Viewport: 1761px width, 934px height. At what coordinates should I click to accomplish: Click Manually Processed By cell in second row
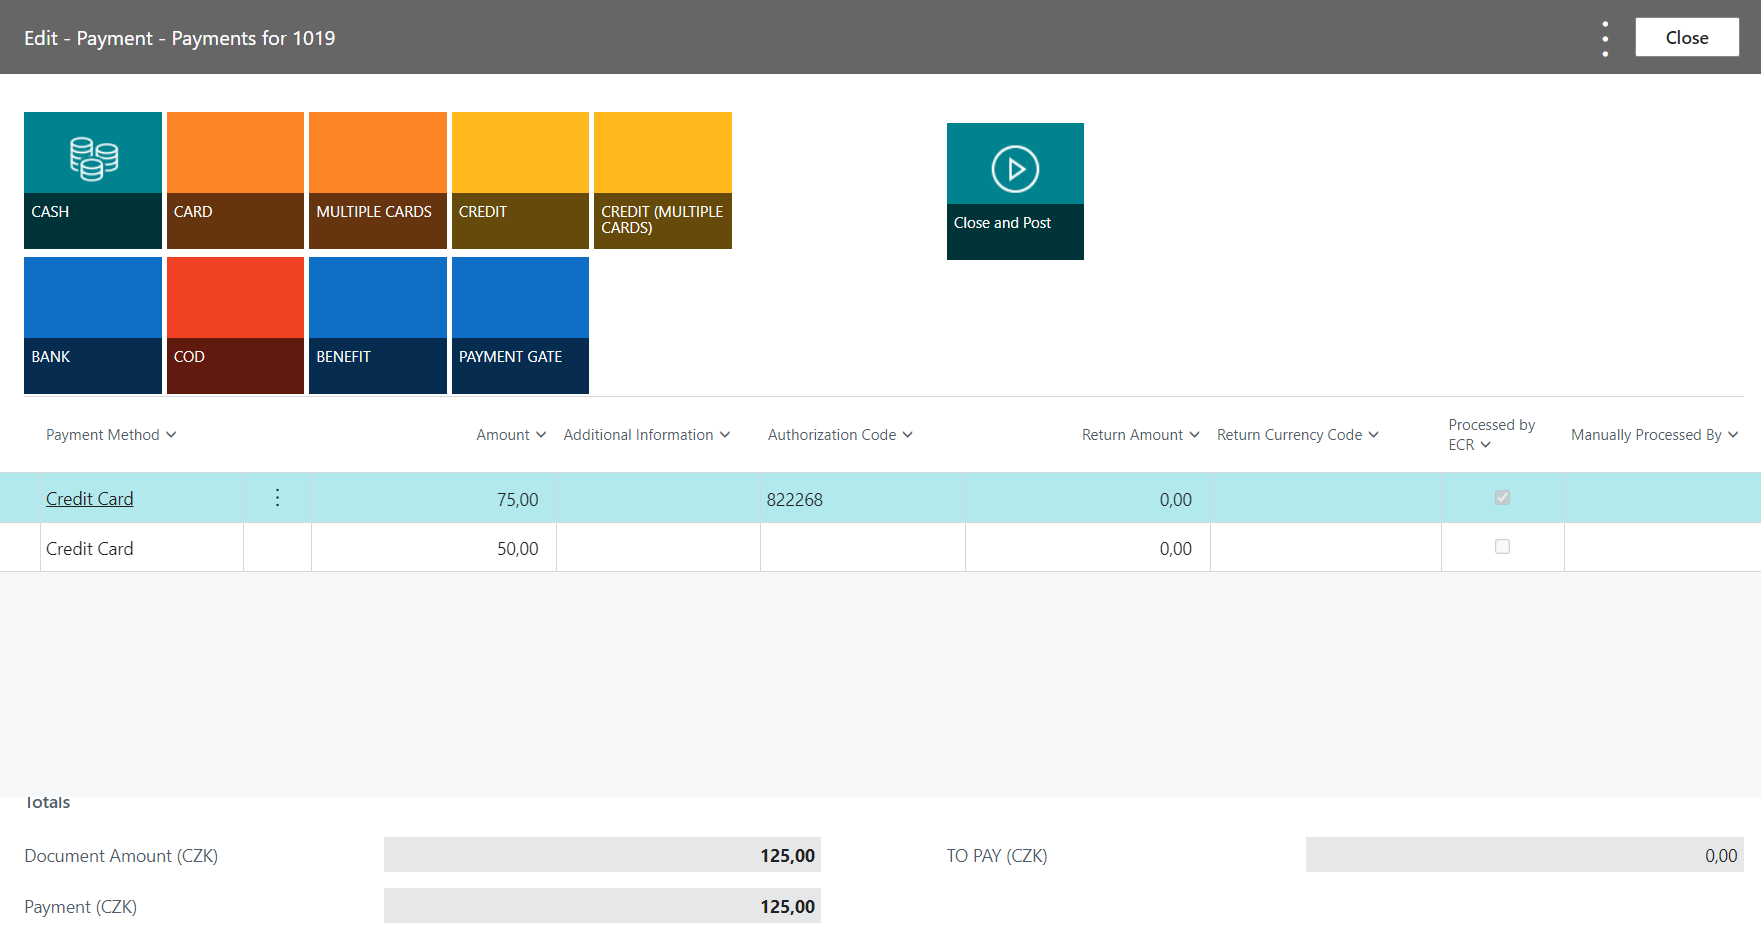[1662, 548]
